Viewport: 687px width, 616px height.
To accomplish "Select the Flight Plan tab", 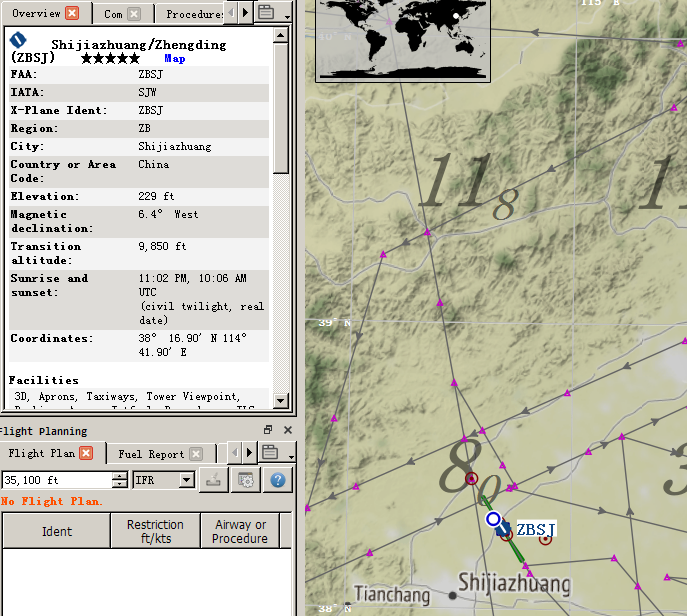I will tap(42, 453).
